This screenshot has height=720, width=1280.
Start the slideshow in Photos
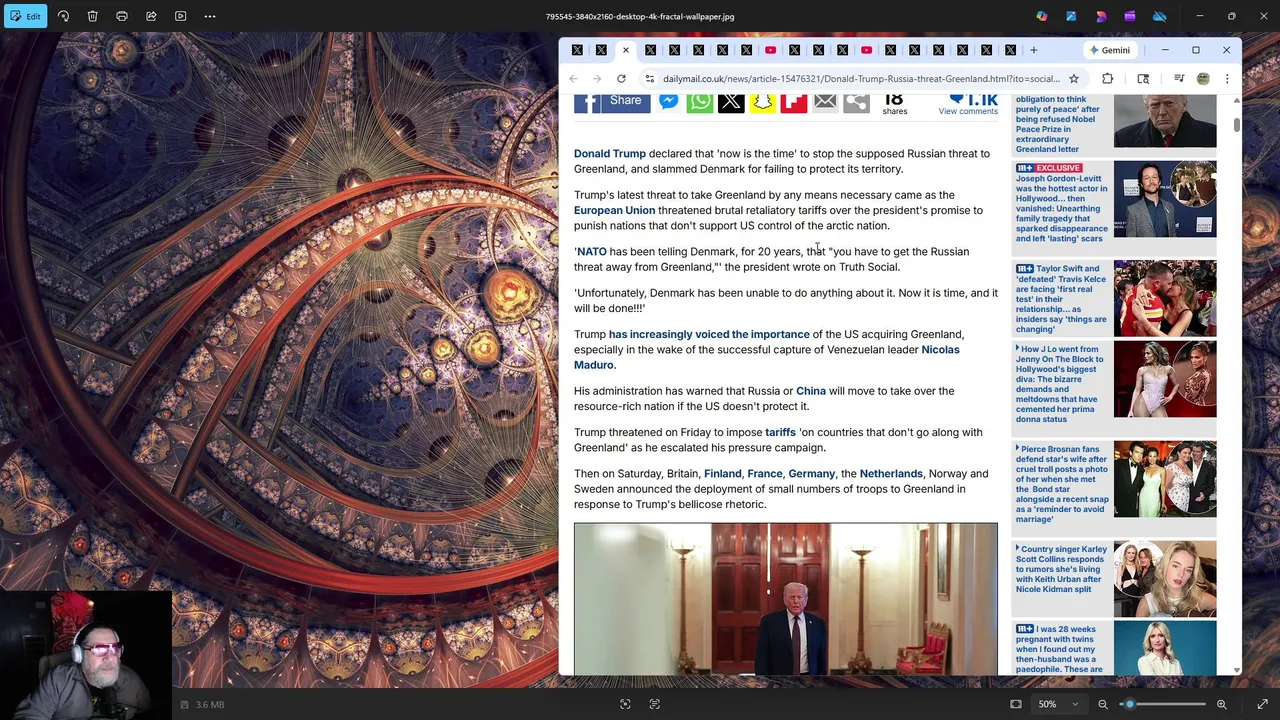tap(181, 16)
